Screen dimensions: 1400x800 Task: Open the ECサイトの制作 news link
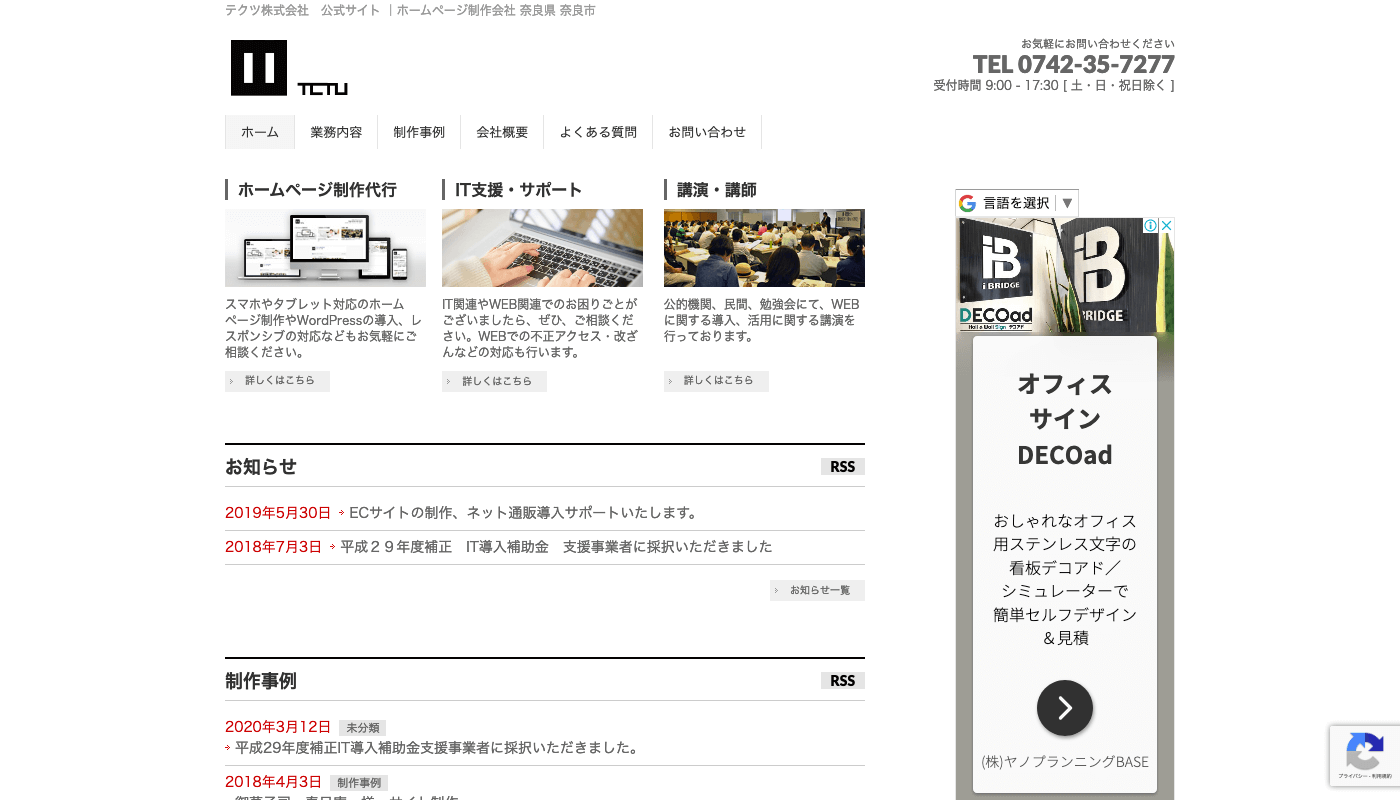(x=523, y=513)
